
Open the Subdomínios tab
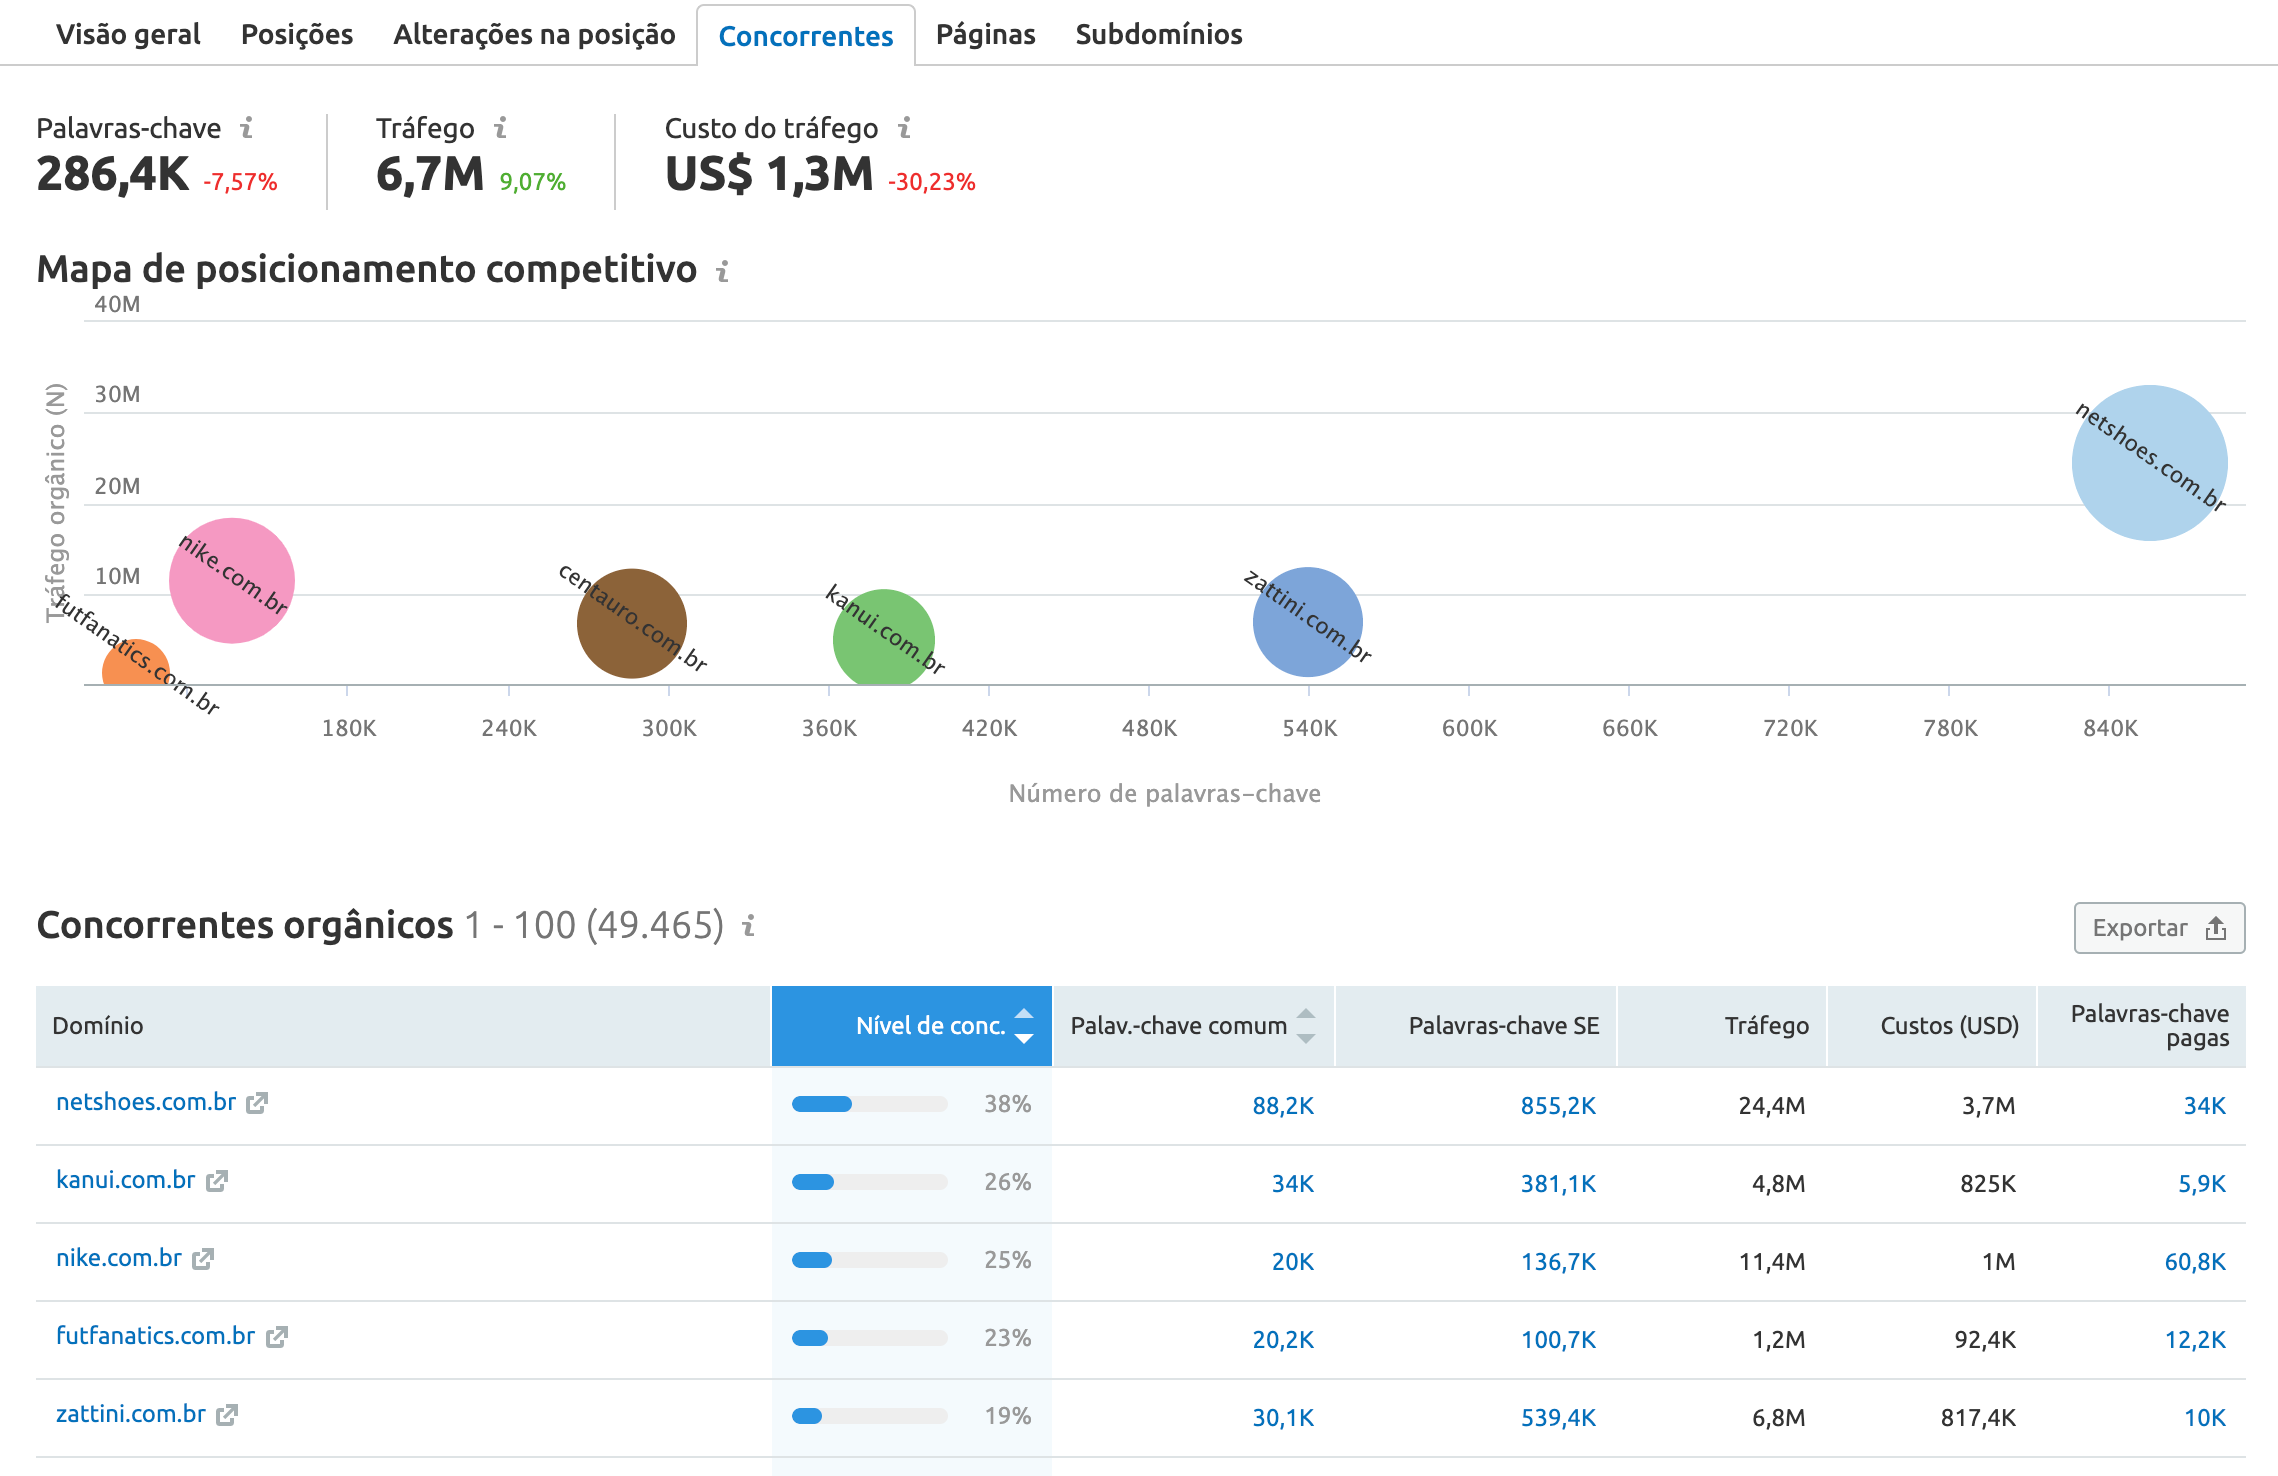point(1159,34)
